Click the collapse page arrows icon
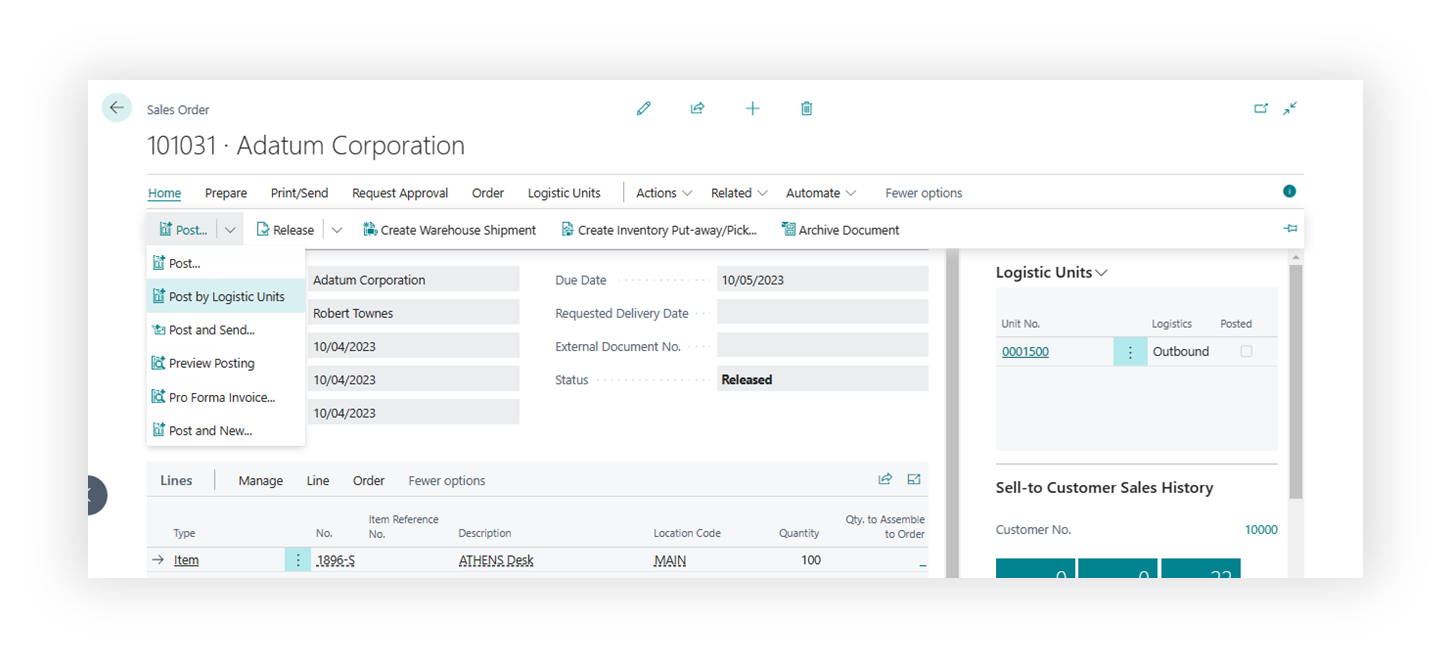The height and width of the screenshot is (658, 1451). [x=1290, y=108]
